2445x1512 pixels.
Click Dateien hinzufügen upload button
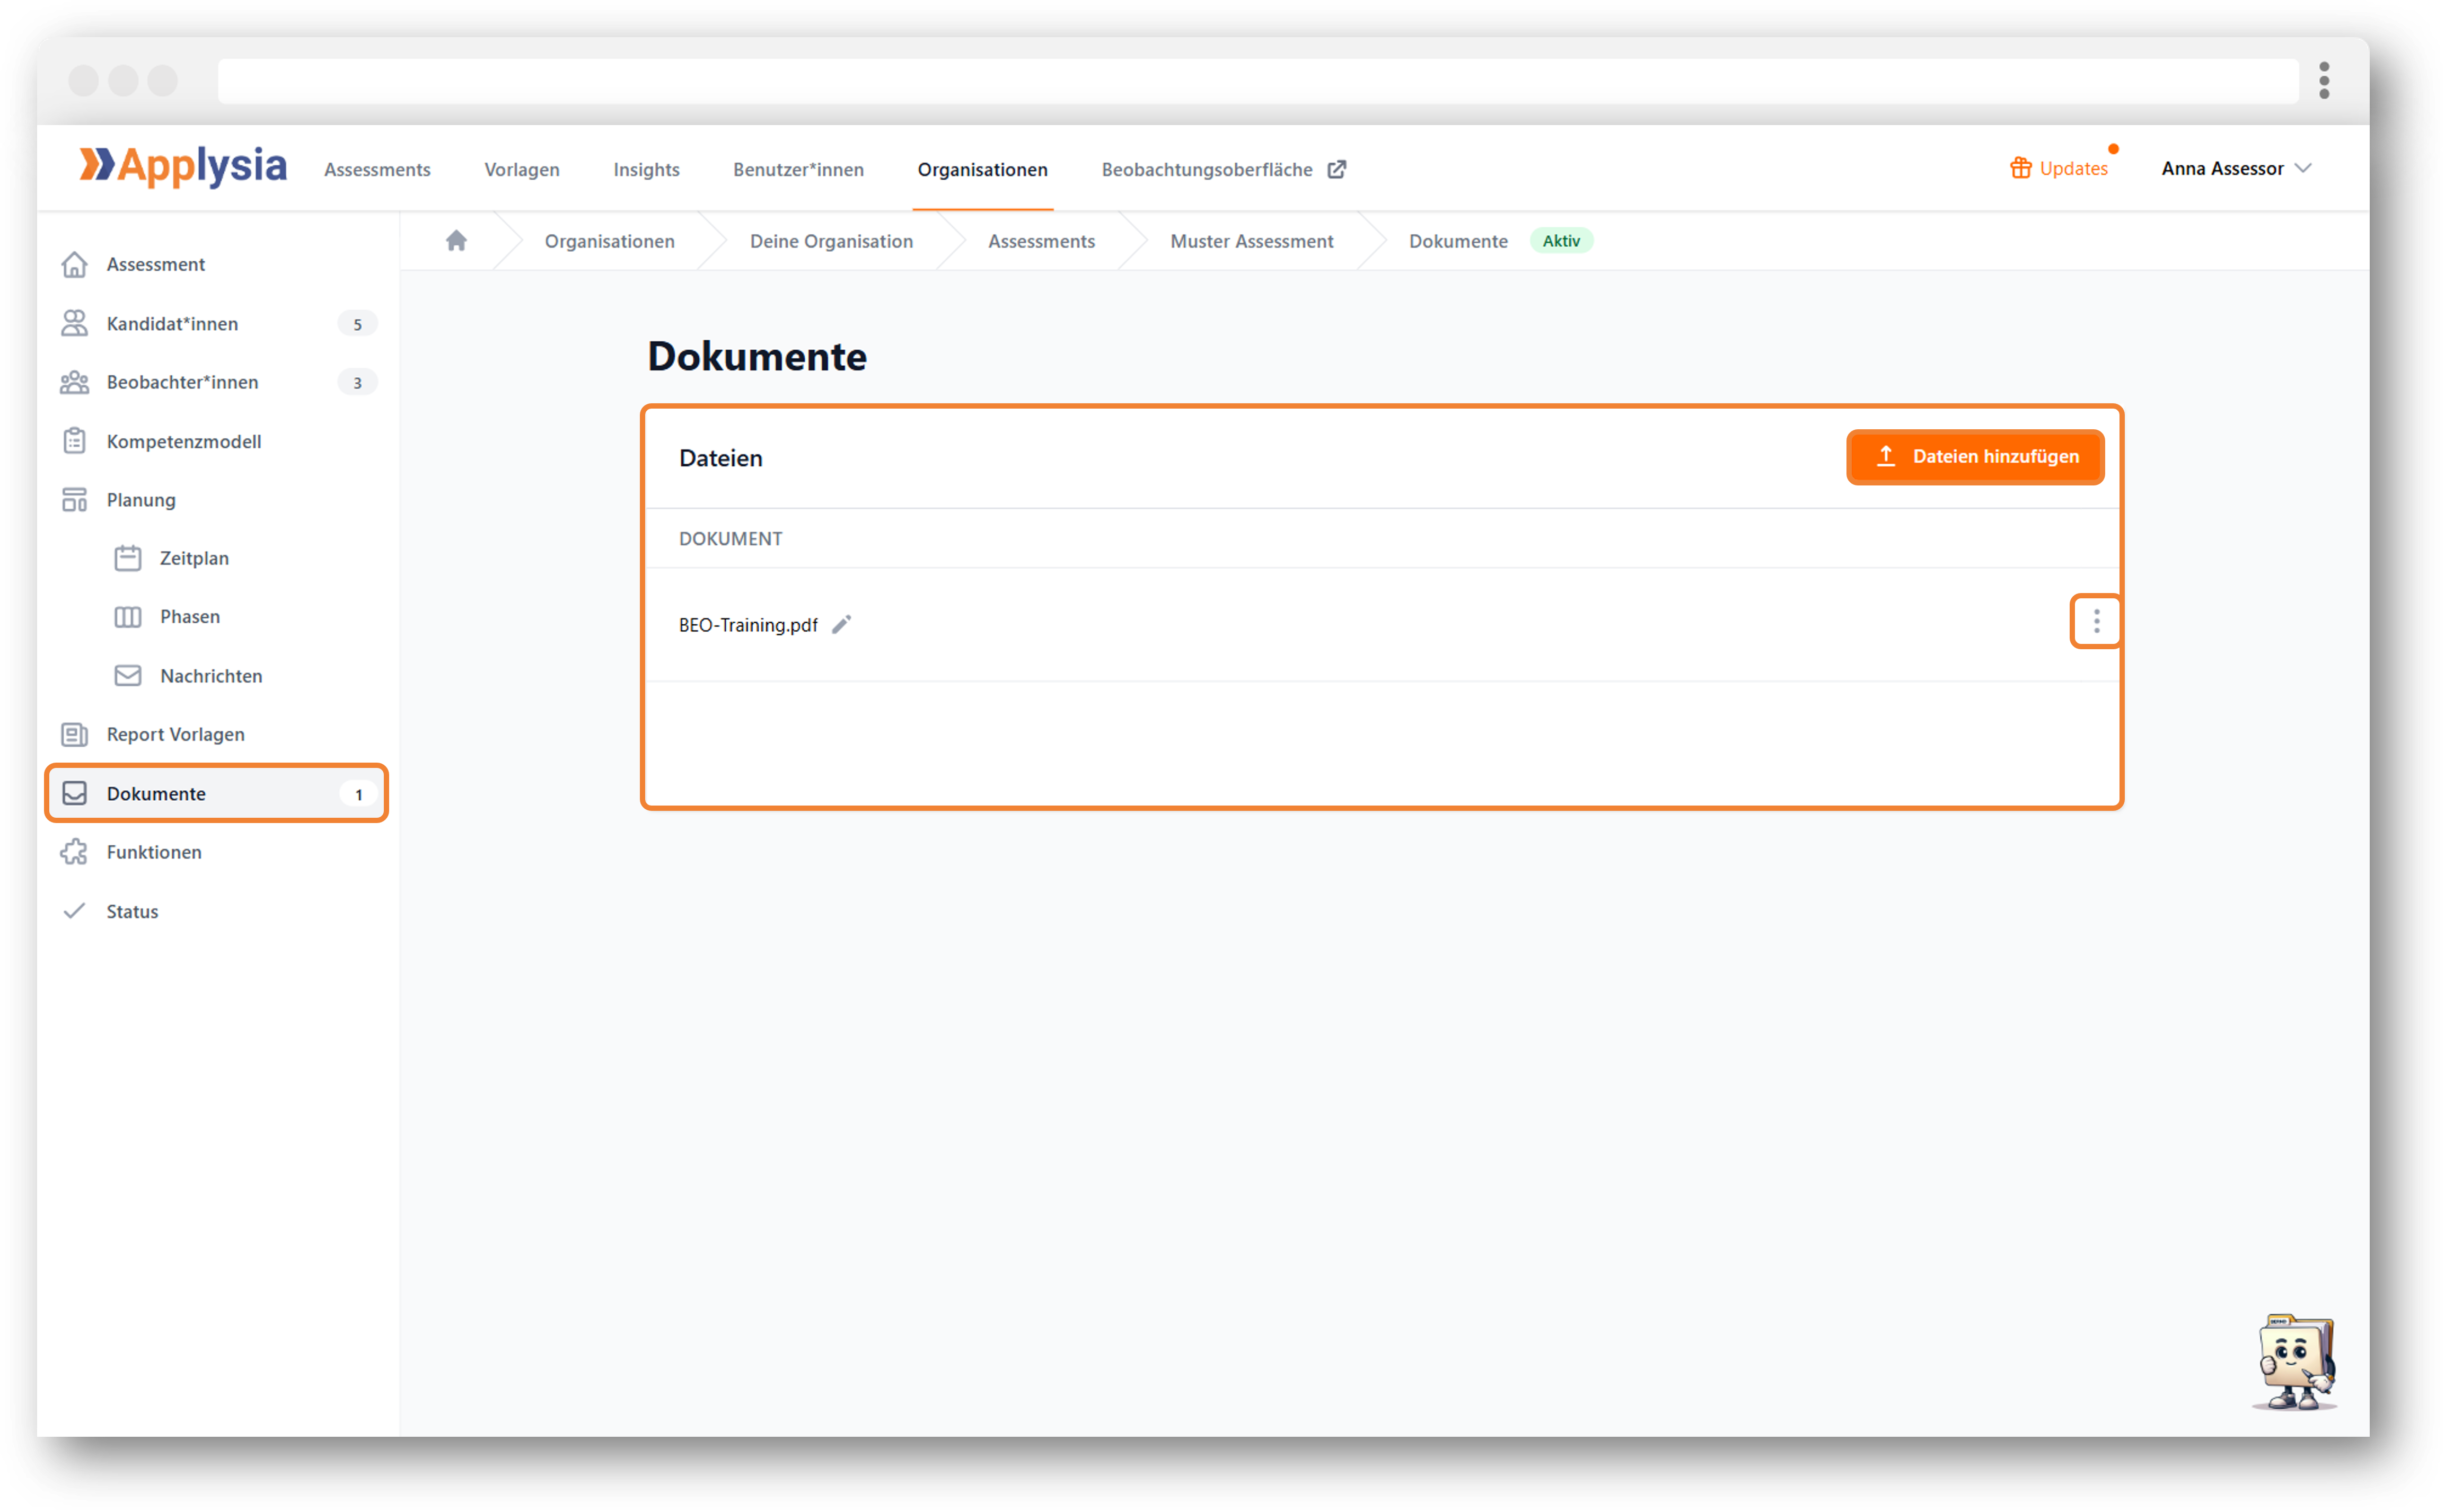coord(1975,457)
